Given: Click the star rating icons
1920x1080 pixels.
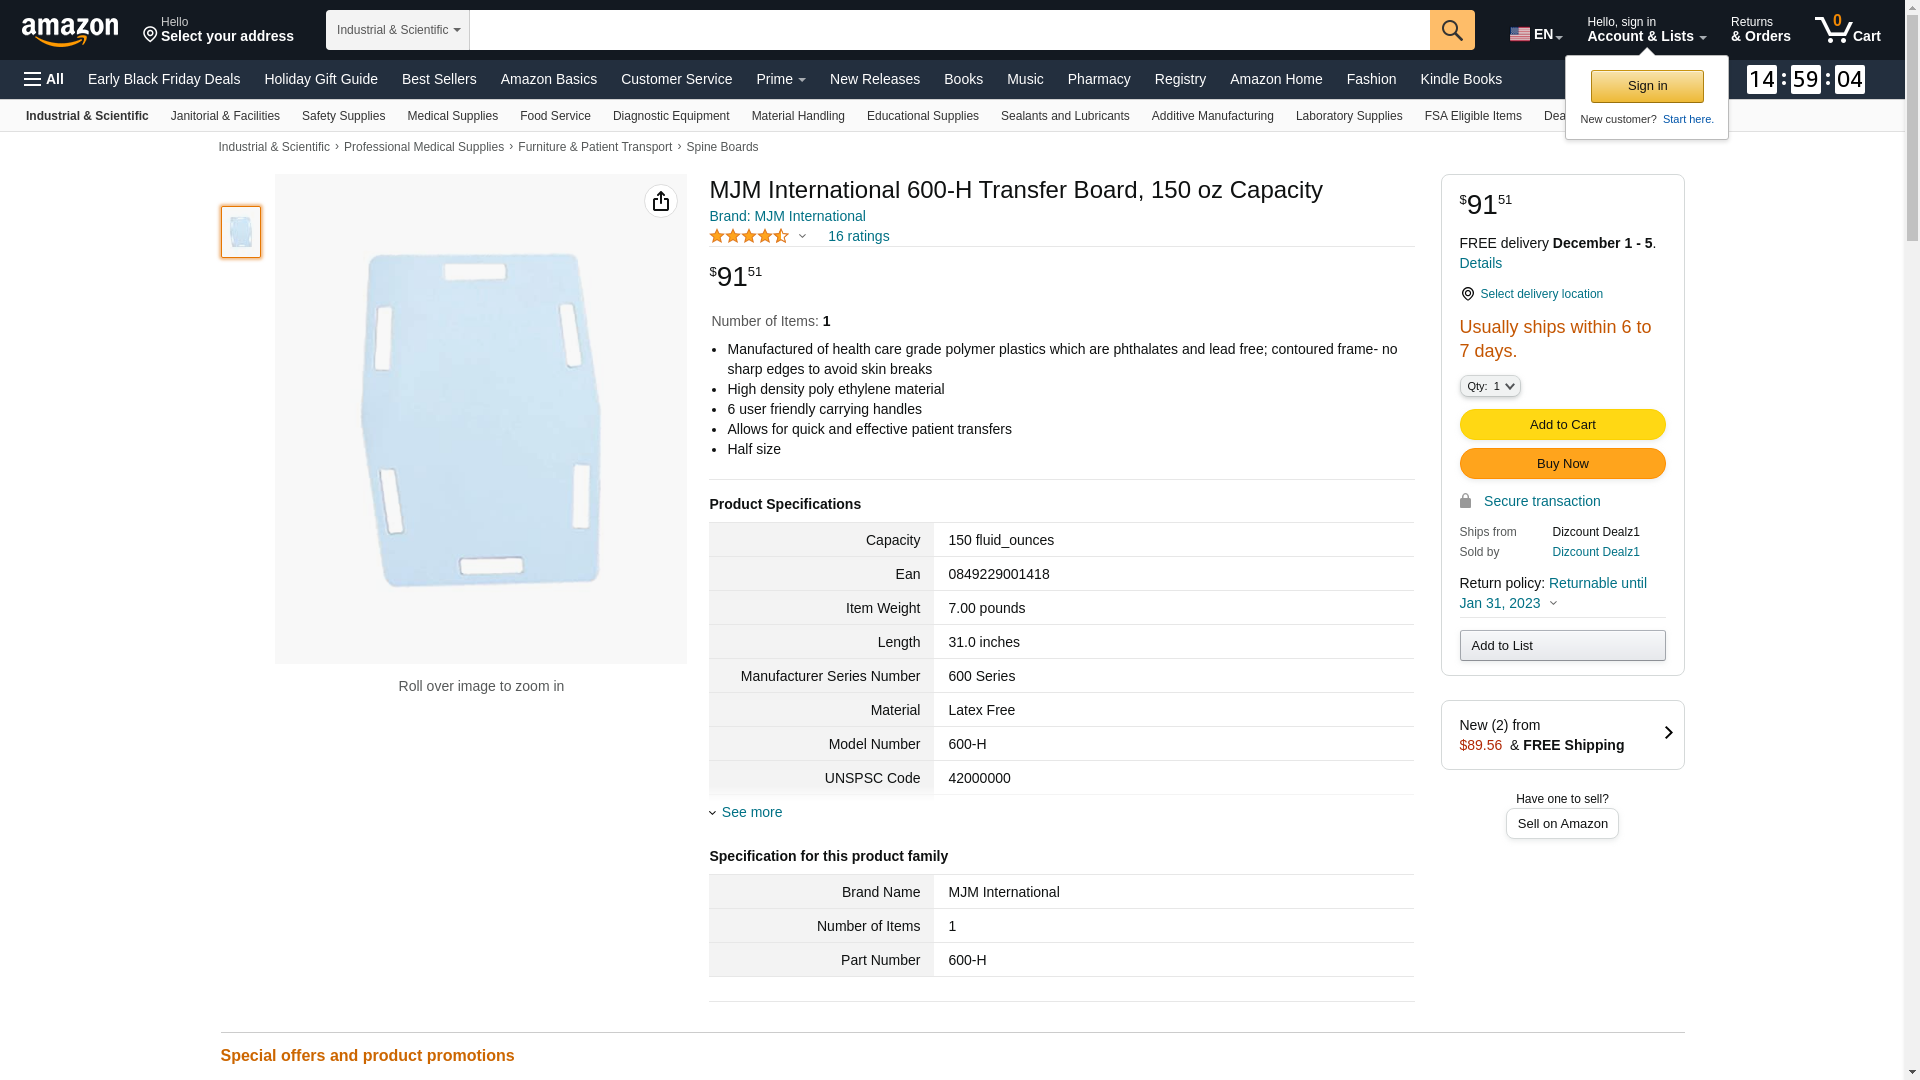Looking at the screenshot, I should point(749,237).
